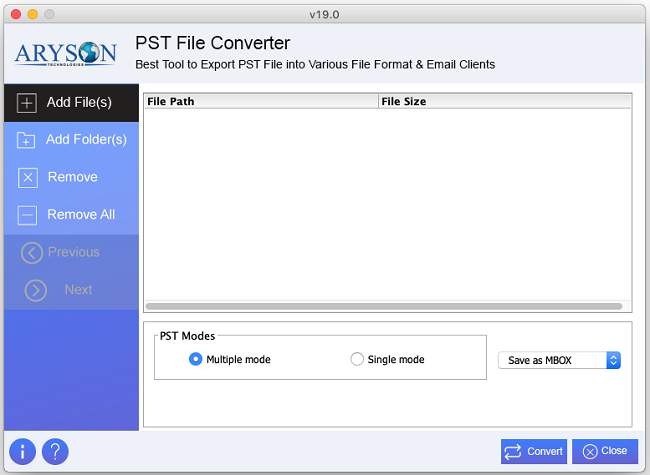Viewport: 650px width, 475px height.
Task: Click the horizontal scrollbar under file list
Action: pyautogui.click(x=384, y=306)
